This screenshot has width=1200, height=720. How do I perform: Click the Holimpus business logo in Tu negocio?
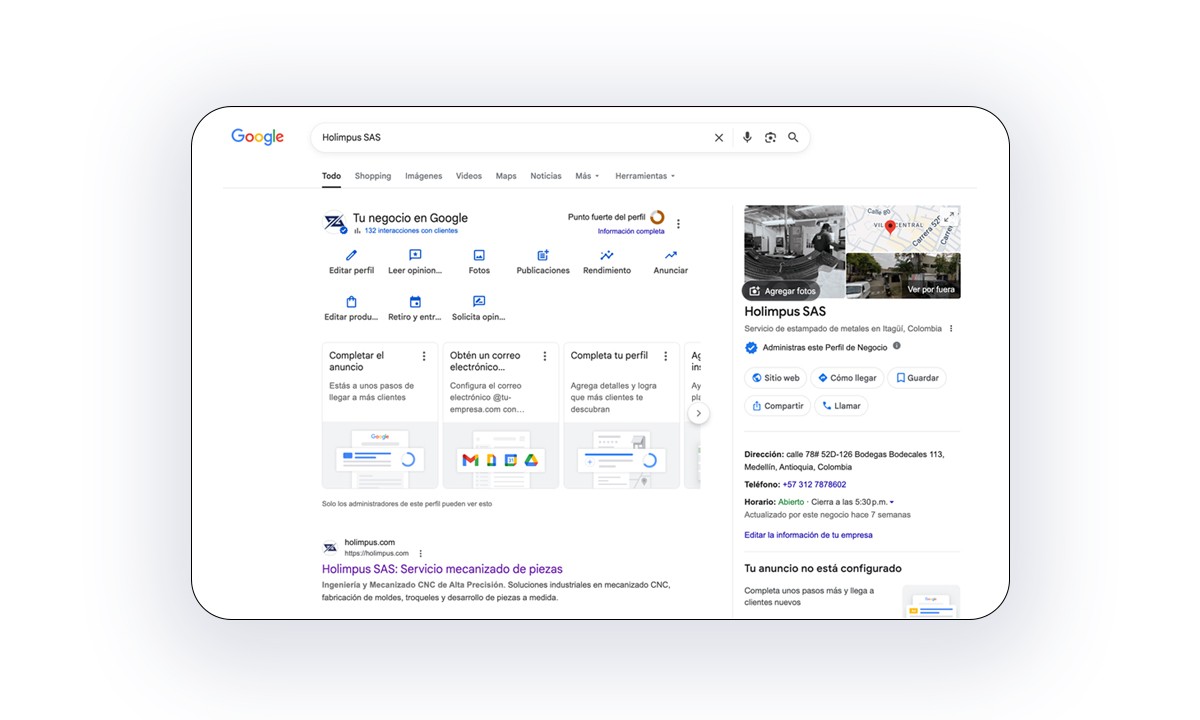(x=335, y=223)
